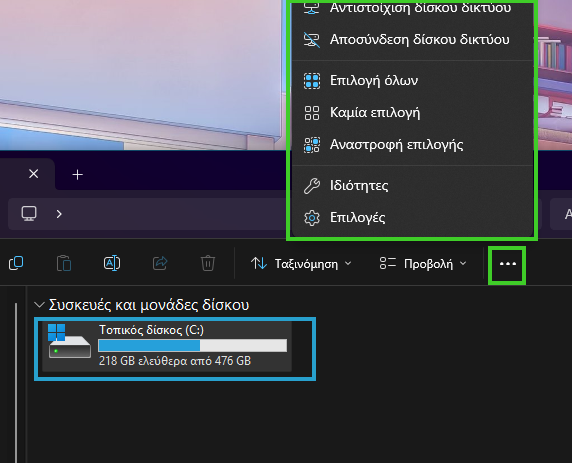This screenshot has width=572, height=463.
Task: Click the Windows drive icon of Τοπικός δίσκος (C:)
Action: [70, 342]
